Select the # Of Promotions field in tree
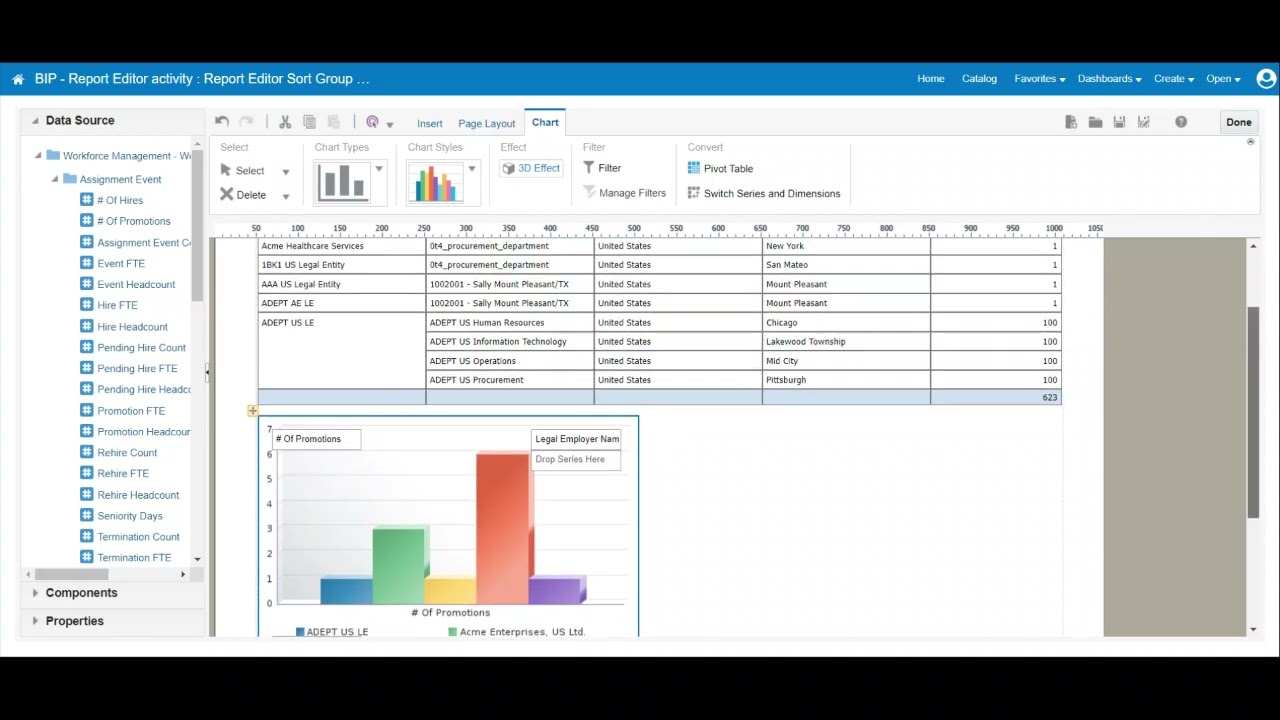This screenshot has width=1280, height=720. click(133, 221)
